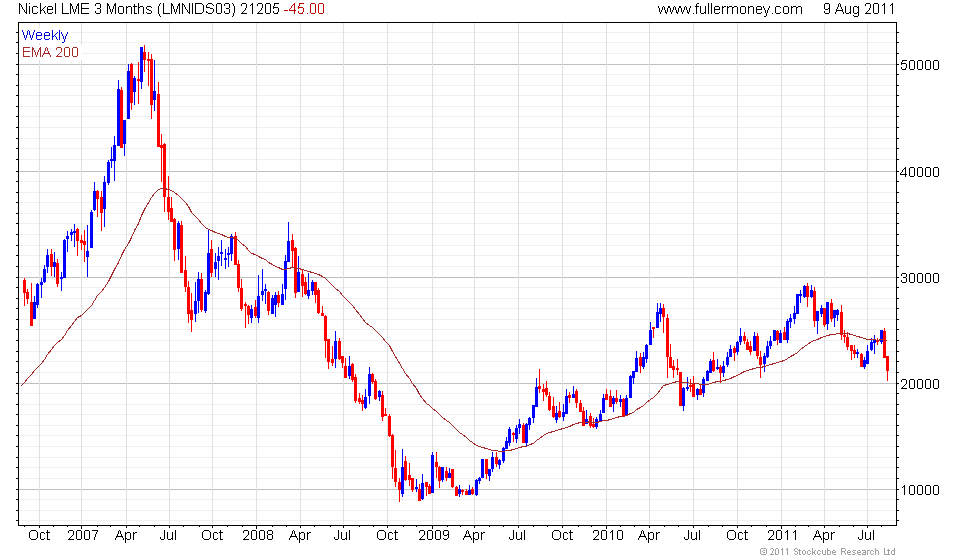The width and height of the screenshot is (980, 560).
Task: Click the 'EMA 200' legend label
Action: pyautogui.click(x=50, y=52)
